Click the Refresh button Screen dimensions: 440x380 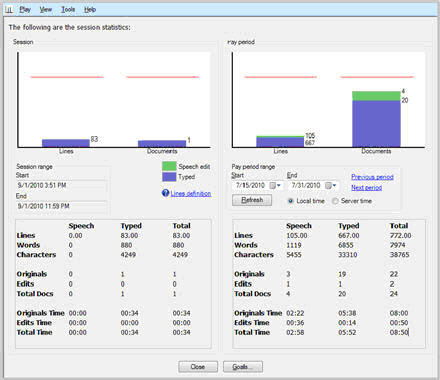point(252,200)
